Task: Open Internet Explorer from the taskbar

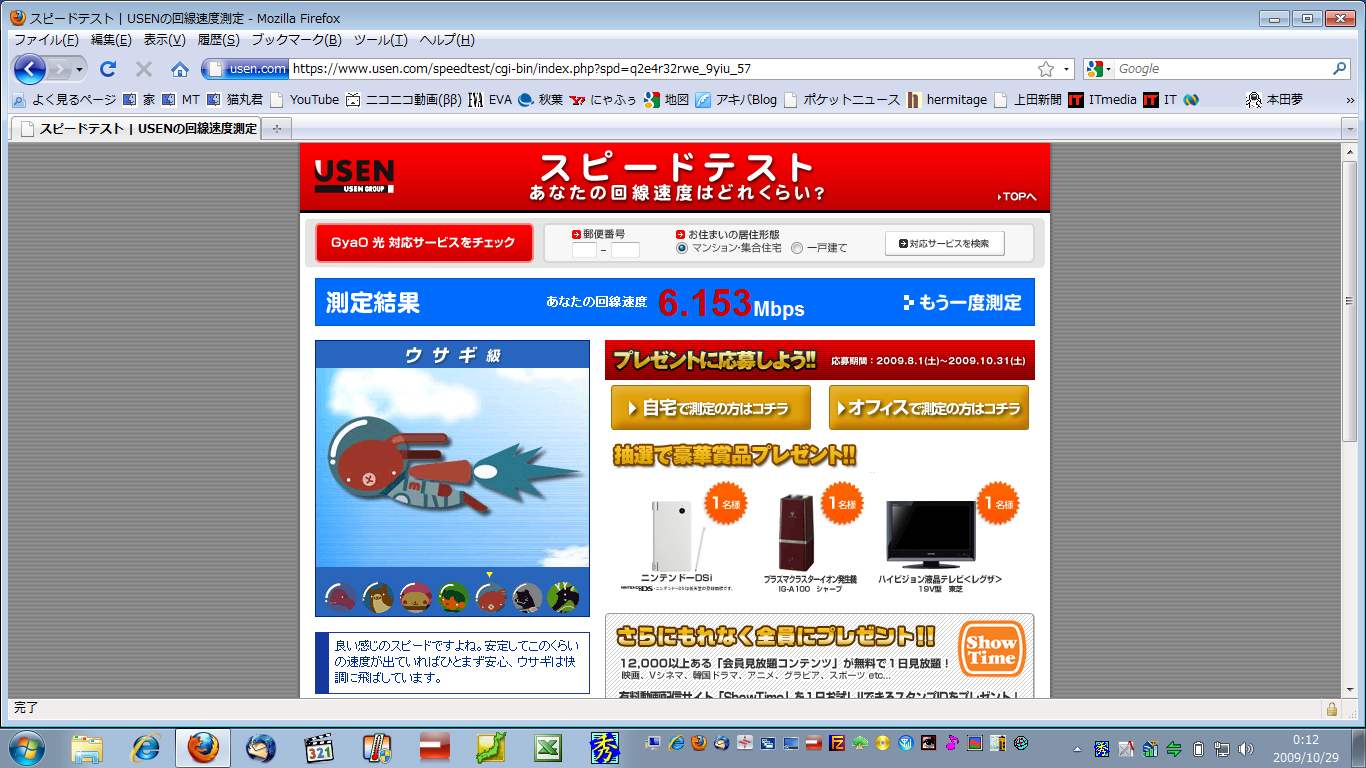Action: pyautogui.click(x=146, y=747)
